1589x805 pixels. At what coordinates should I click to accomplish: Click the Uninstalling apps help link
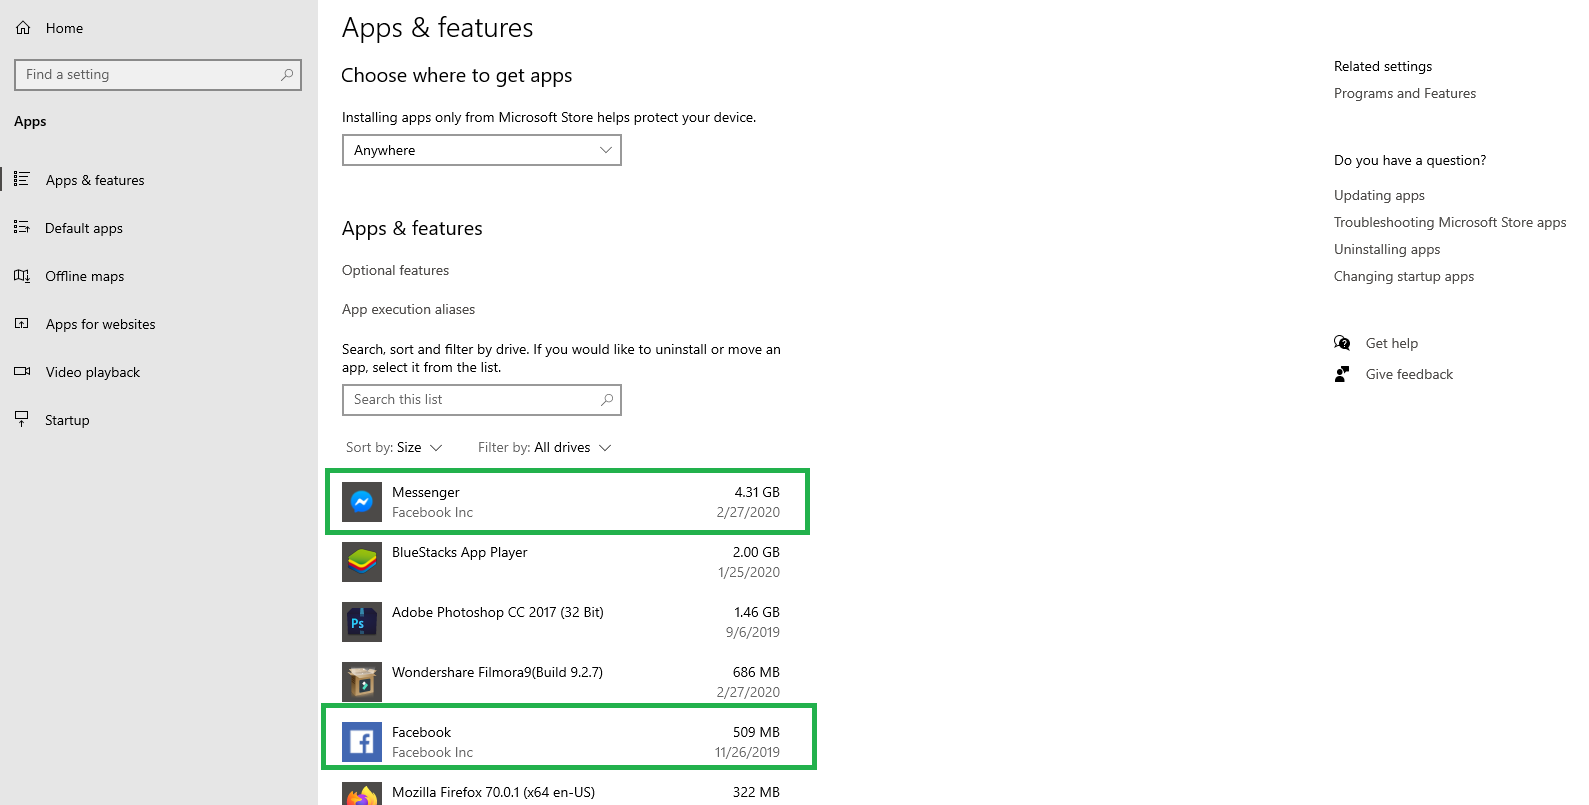click(1386, 249)
